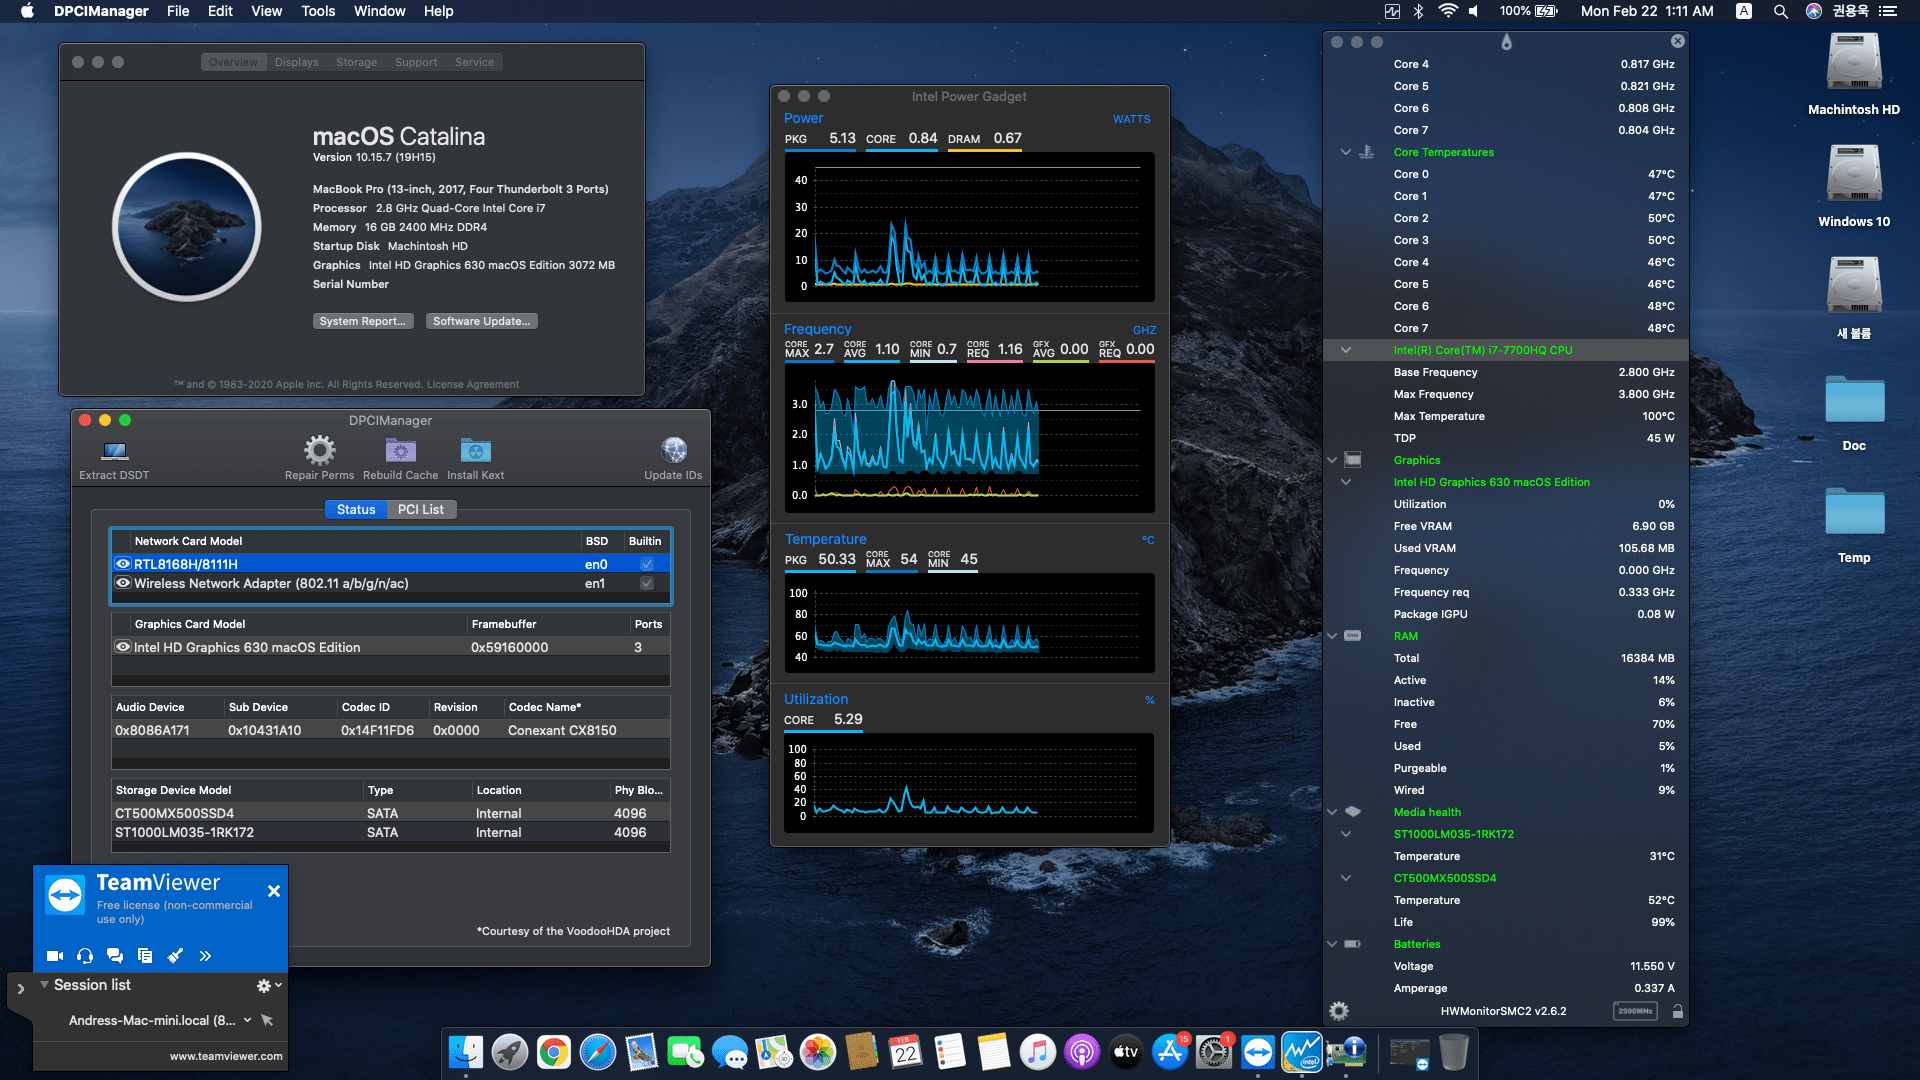Start video in TeamViewer toolbar
The width and height of the screenshot is (1920, 1080).
[55, 955]
